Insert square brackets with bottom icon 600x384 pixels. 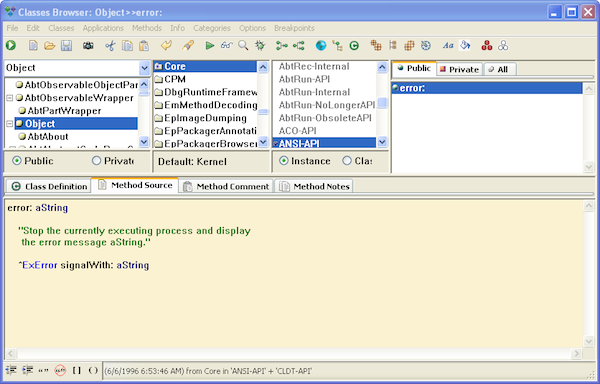[77, 370]
